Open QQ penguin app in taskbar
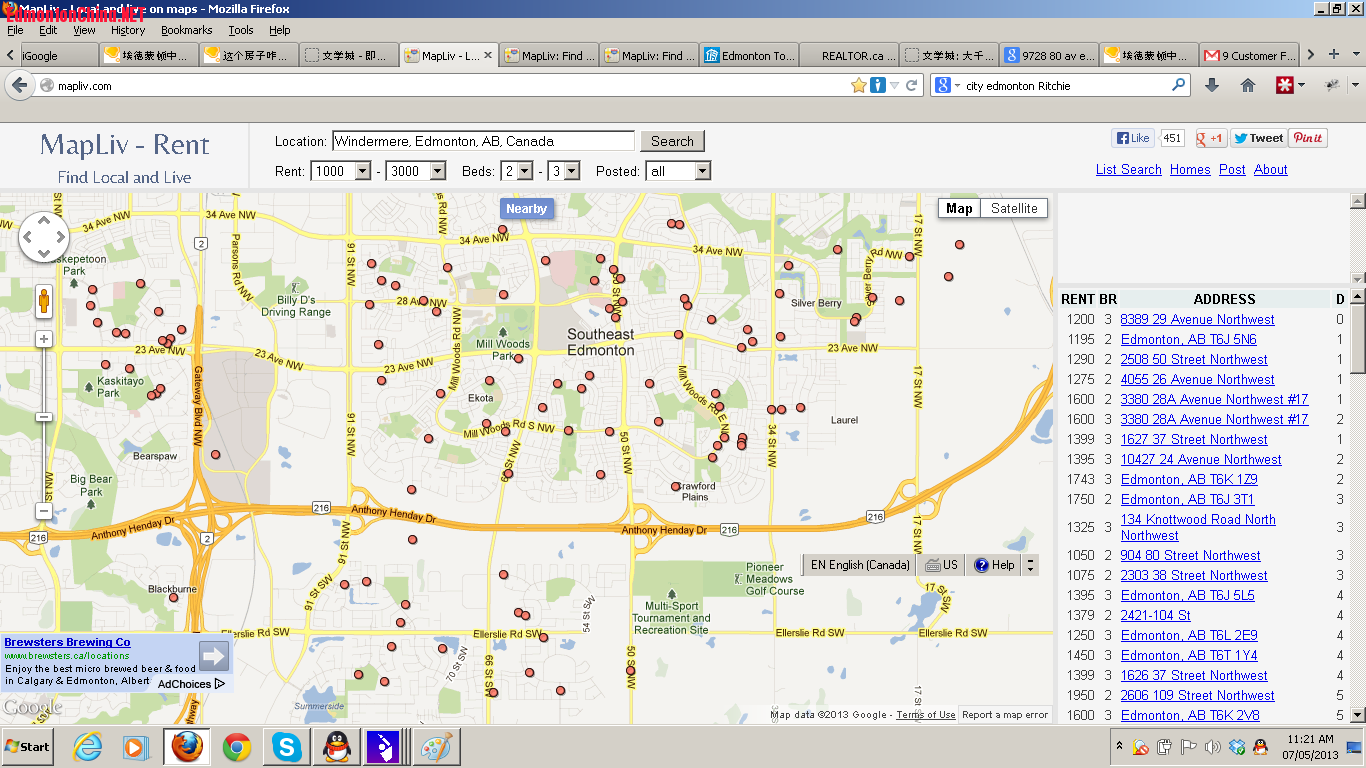Screen dimensions: 1366x768 click(335, 747)
